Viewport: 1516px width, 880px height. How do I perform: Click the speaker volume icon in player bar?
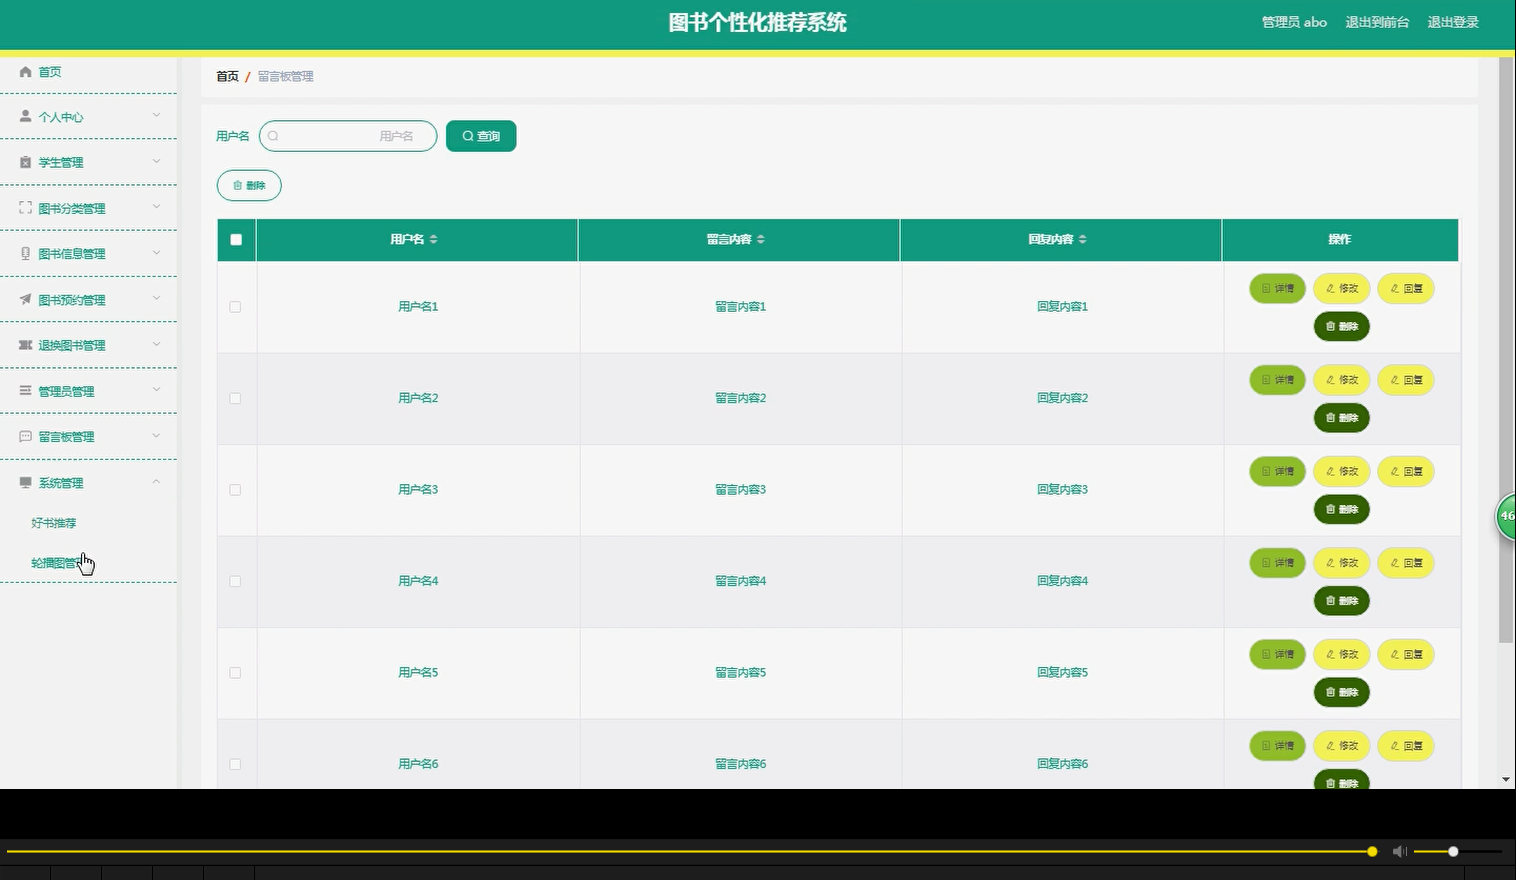[1400, 852]
